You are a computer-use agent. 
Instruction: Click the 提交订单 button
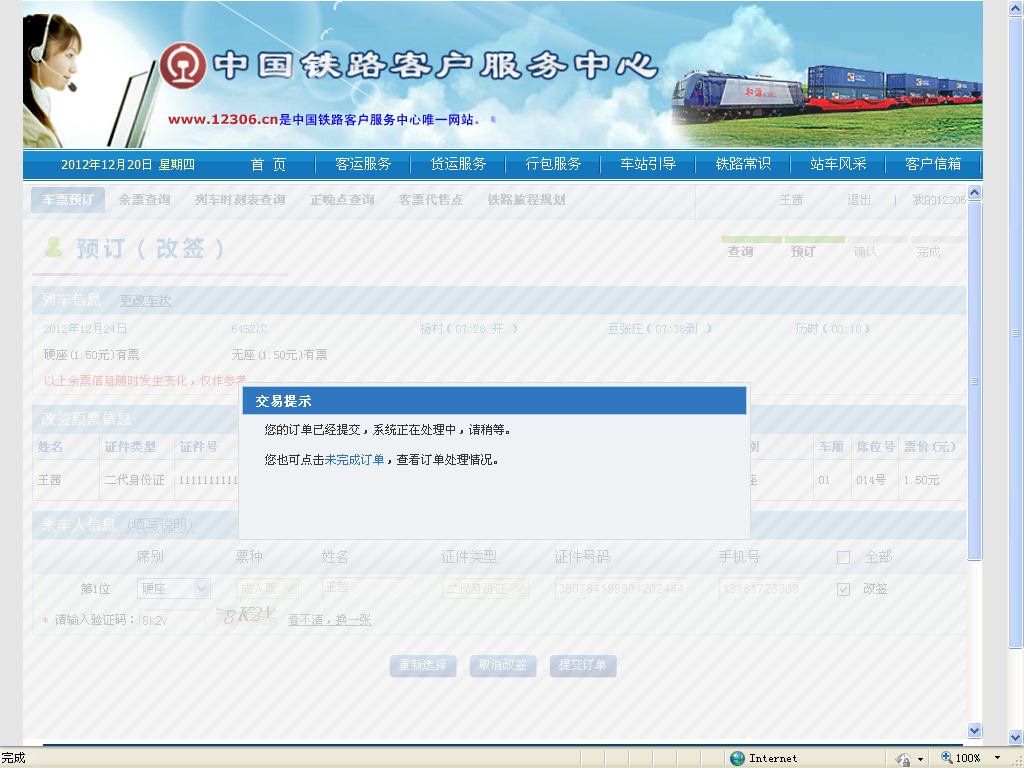coord(583,665)
